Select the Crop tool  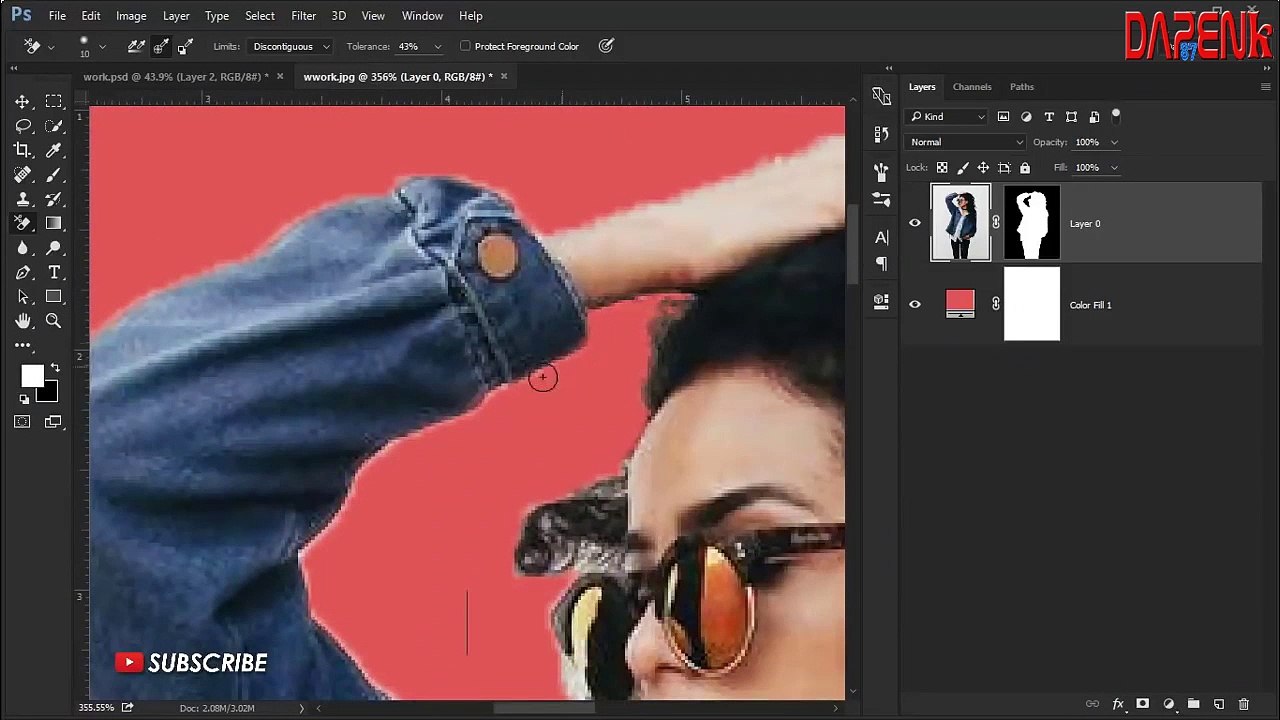tap(22, 150)
